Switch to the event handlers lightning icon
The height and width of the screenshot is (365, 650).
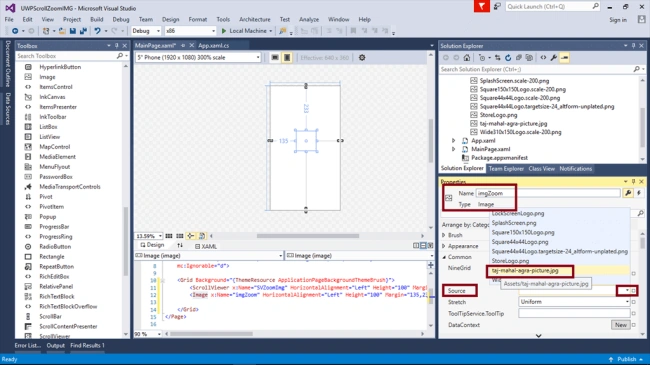pos(639,193)
